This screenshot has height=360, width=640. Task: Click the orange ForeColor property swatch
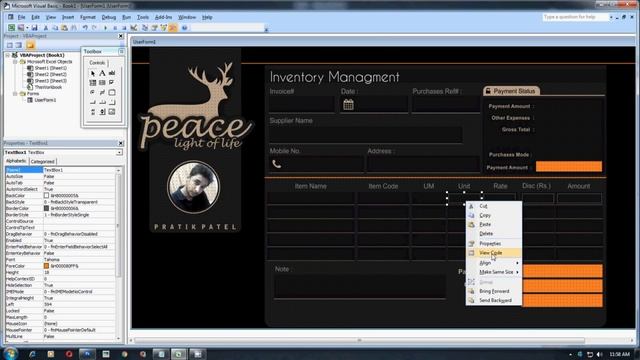pos(47,266)
